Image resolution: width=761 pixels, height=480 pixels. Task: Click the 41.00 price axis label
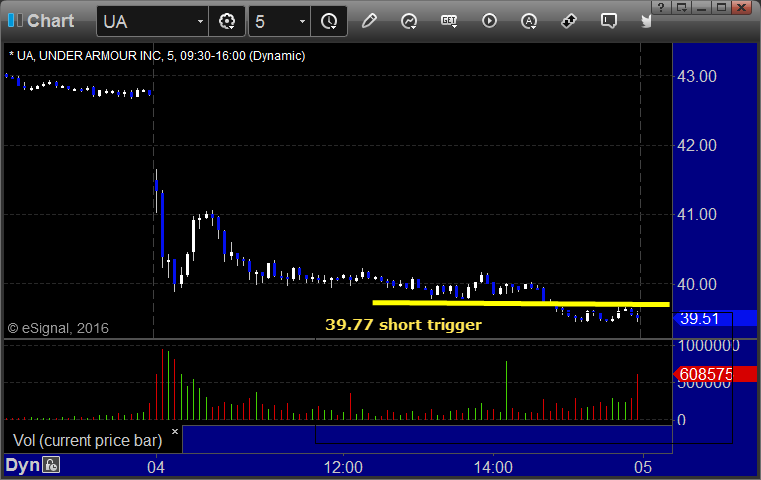click(x=697, y=214)
